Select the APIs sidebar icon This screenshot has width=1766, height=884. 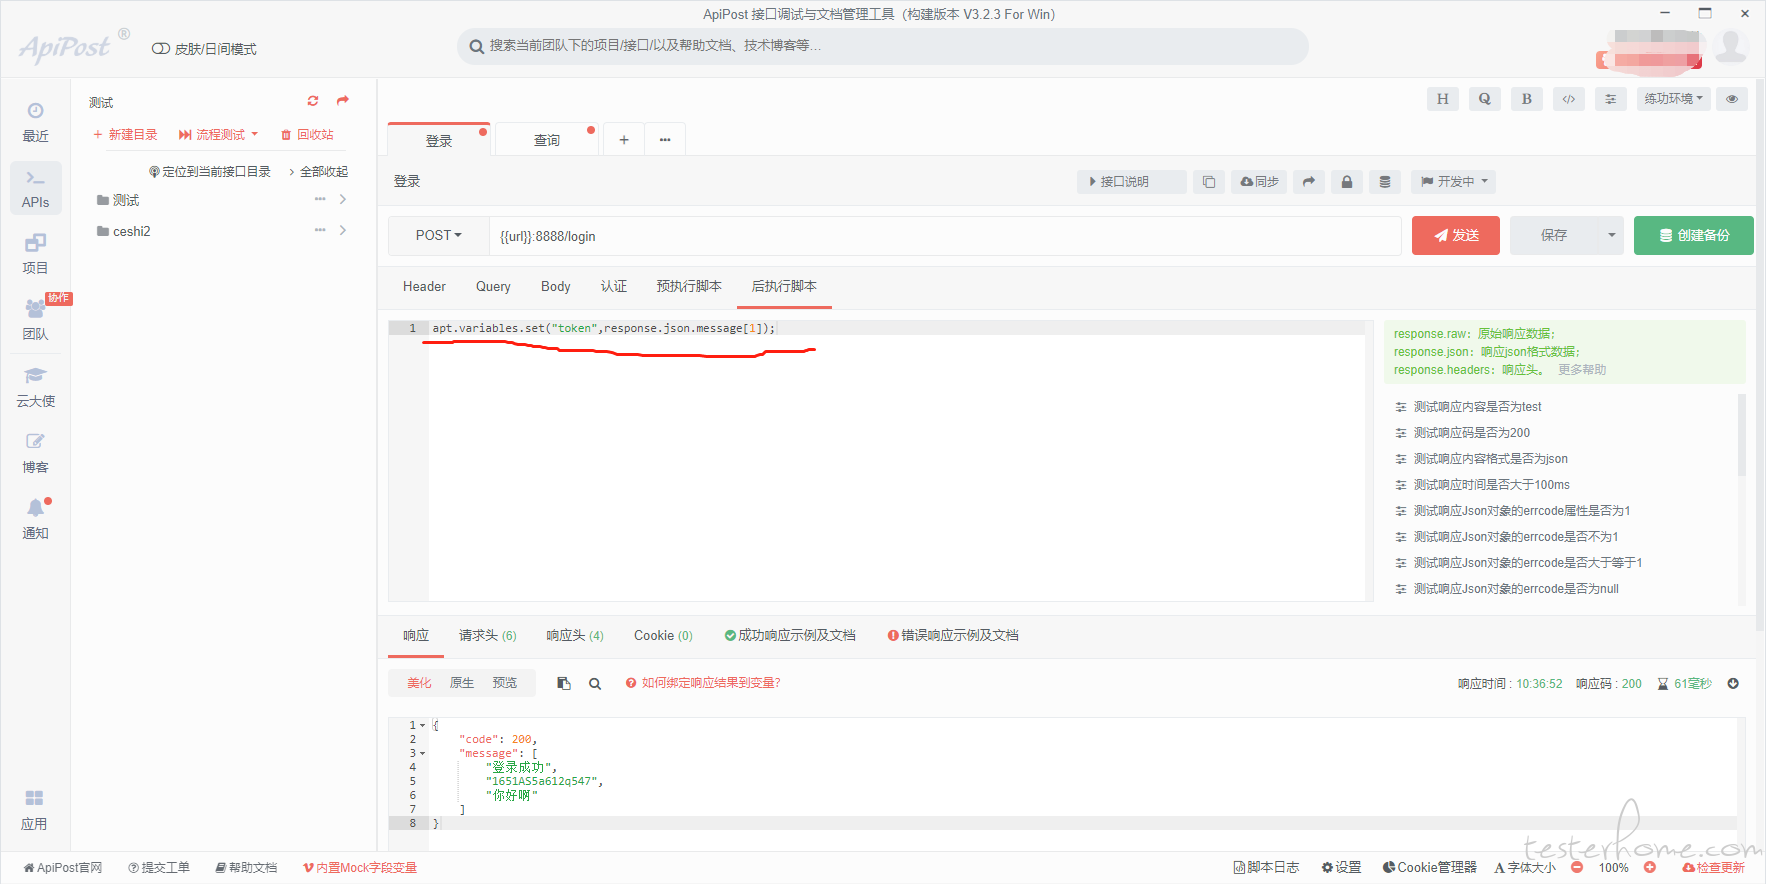pos(35,189)
